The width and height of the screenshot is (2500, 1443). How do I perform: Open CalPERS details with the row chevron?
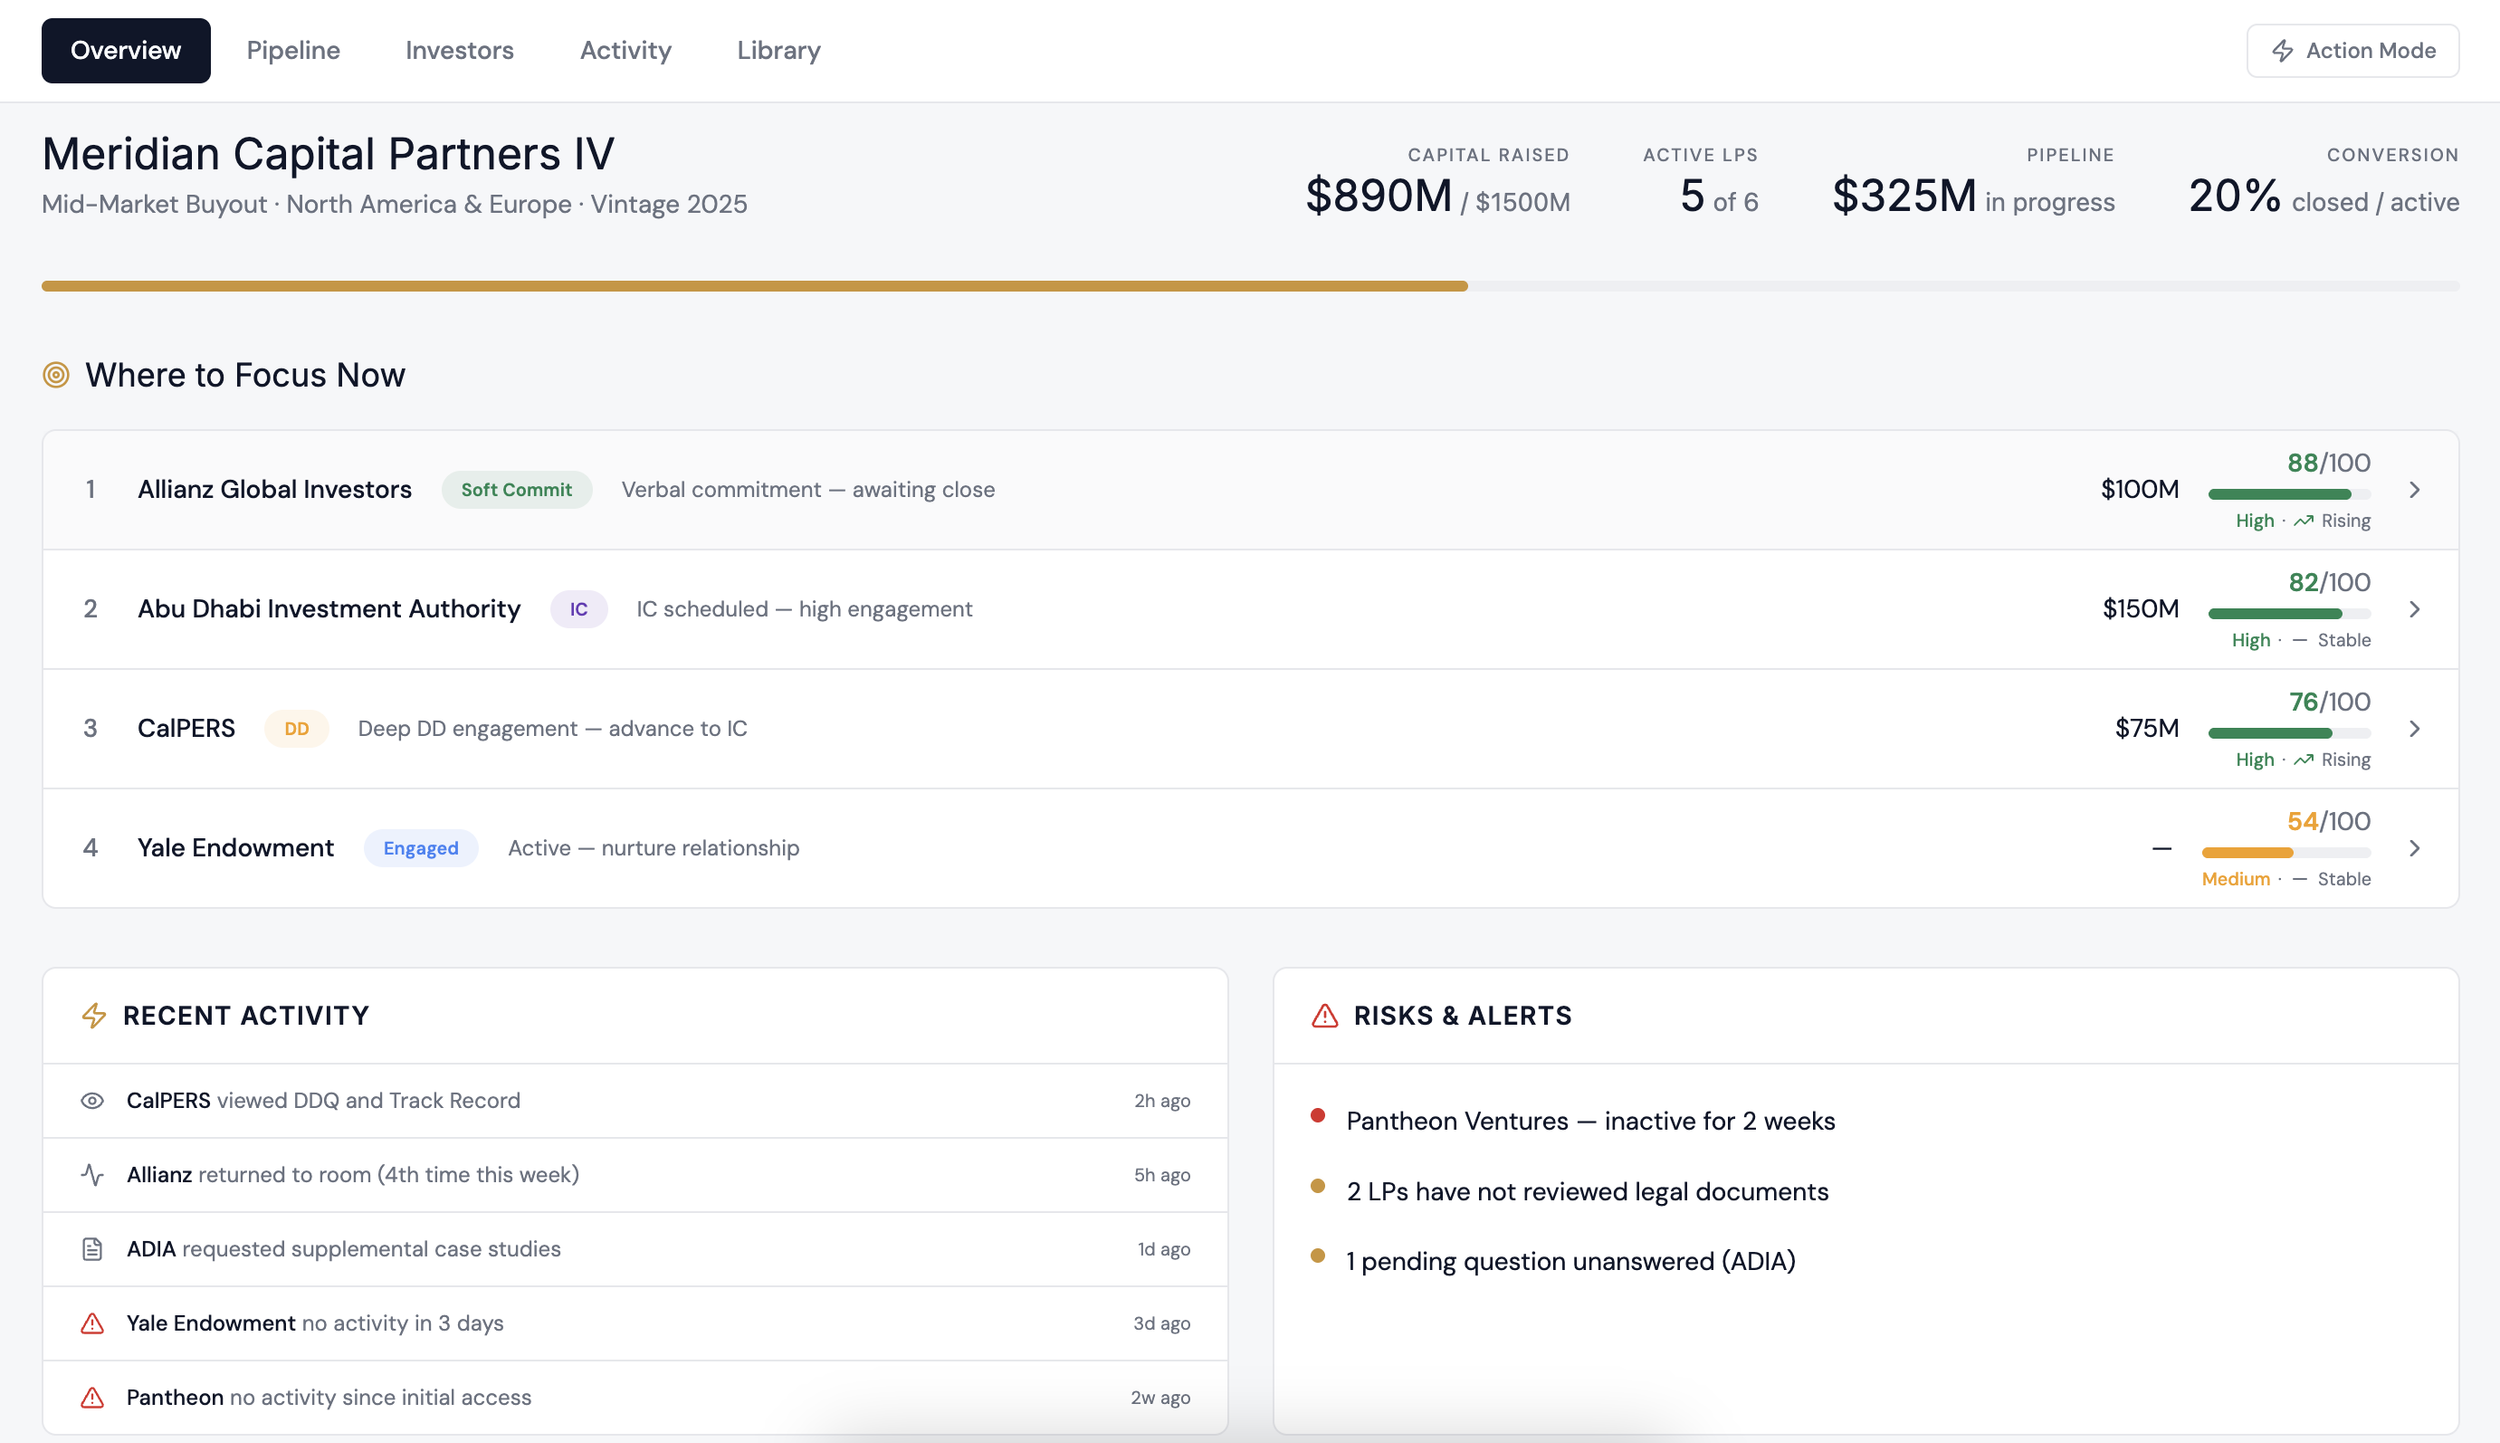click(x=2414, y=729)
